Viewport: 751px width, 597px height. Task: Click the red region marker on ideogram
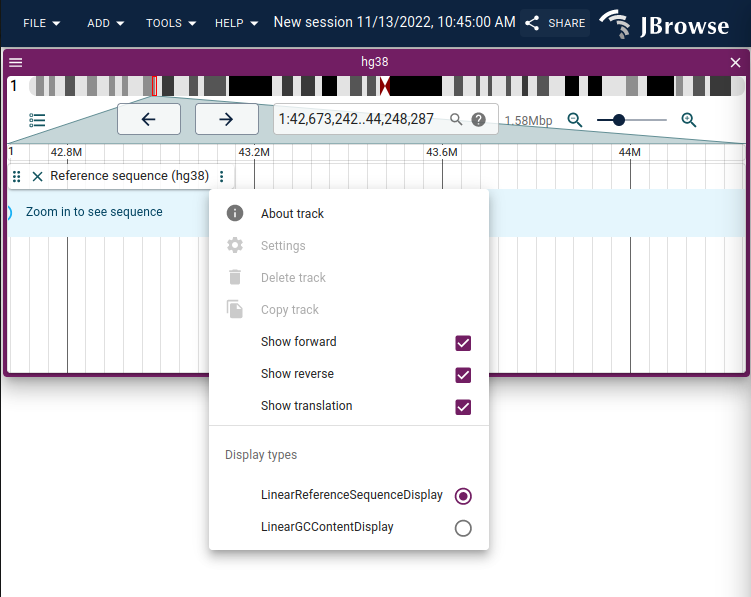pyautogui.click(x=155, y=86)
